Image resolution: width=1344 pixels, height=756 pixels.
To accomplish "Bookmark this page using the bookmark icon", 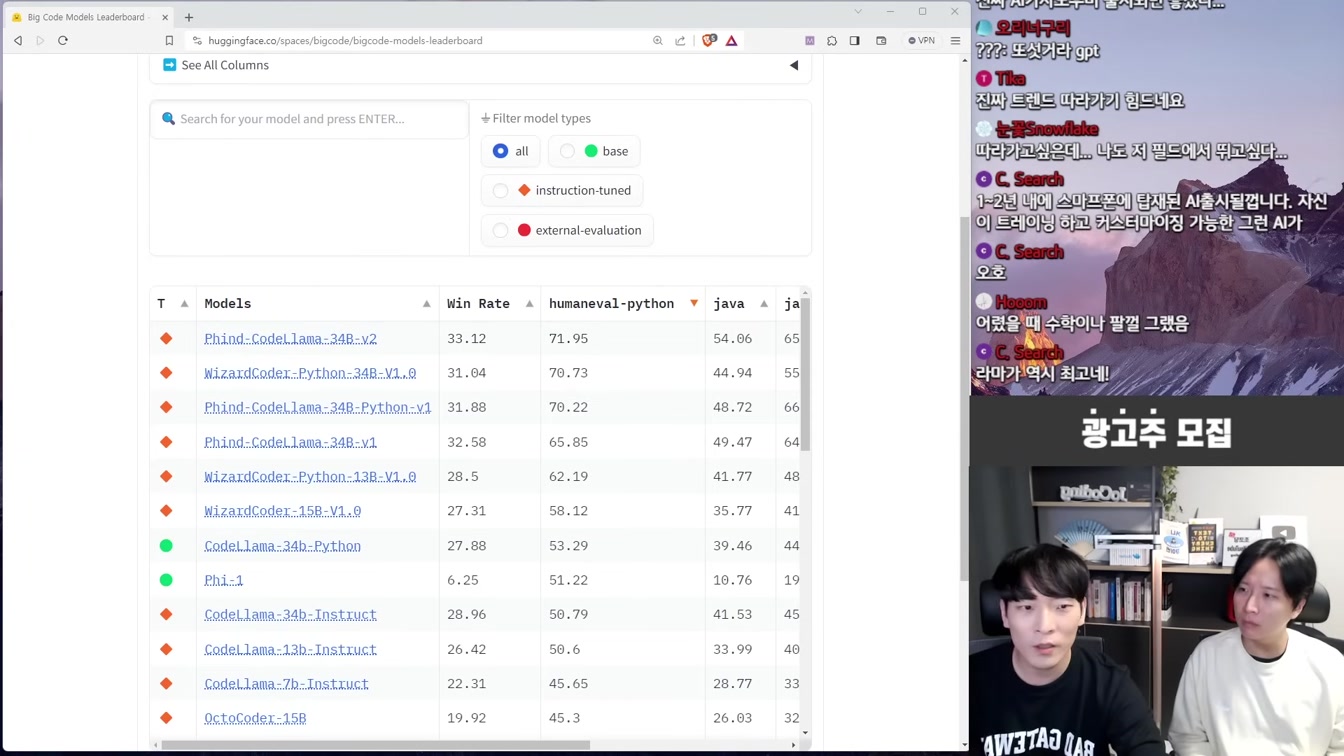I will (x=169, y=41).
